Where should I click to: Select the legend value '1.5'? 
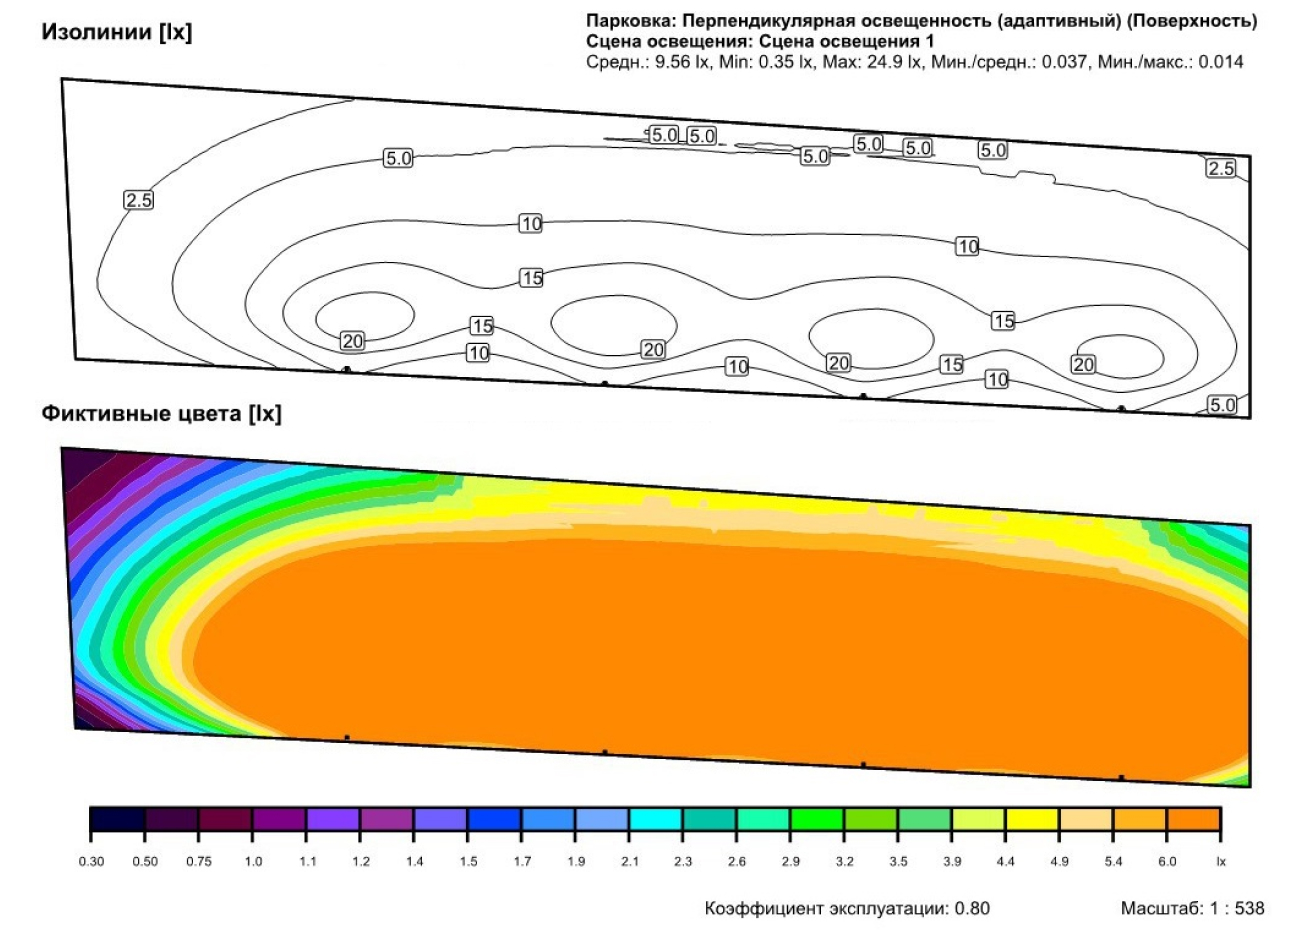(x=468, y=862)
